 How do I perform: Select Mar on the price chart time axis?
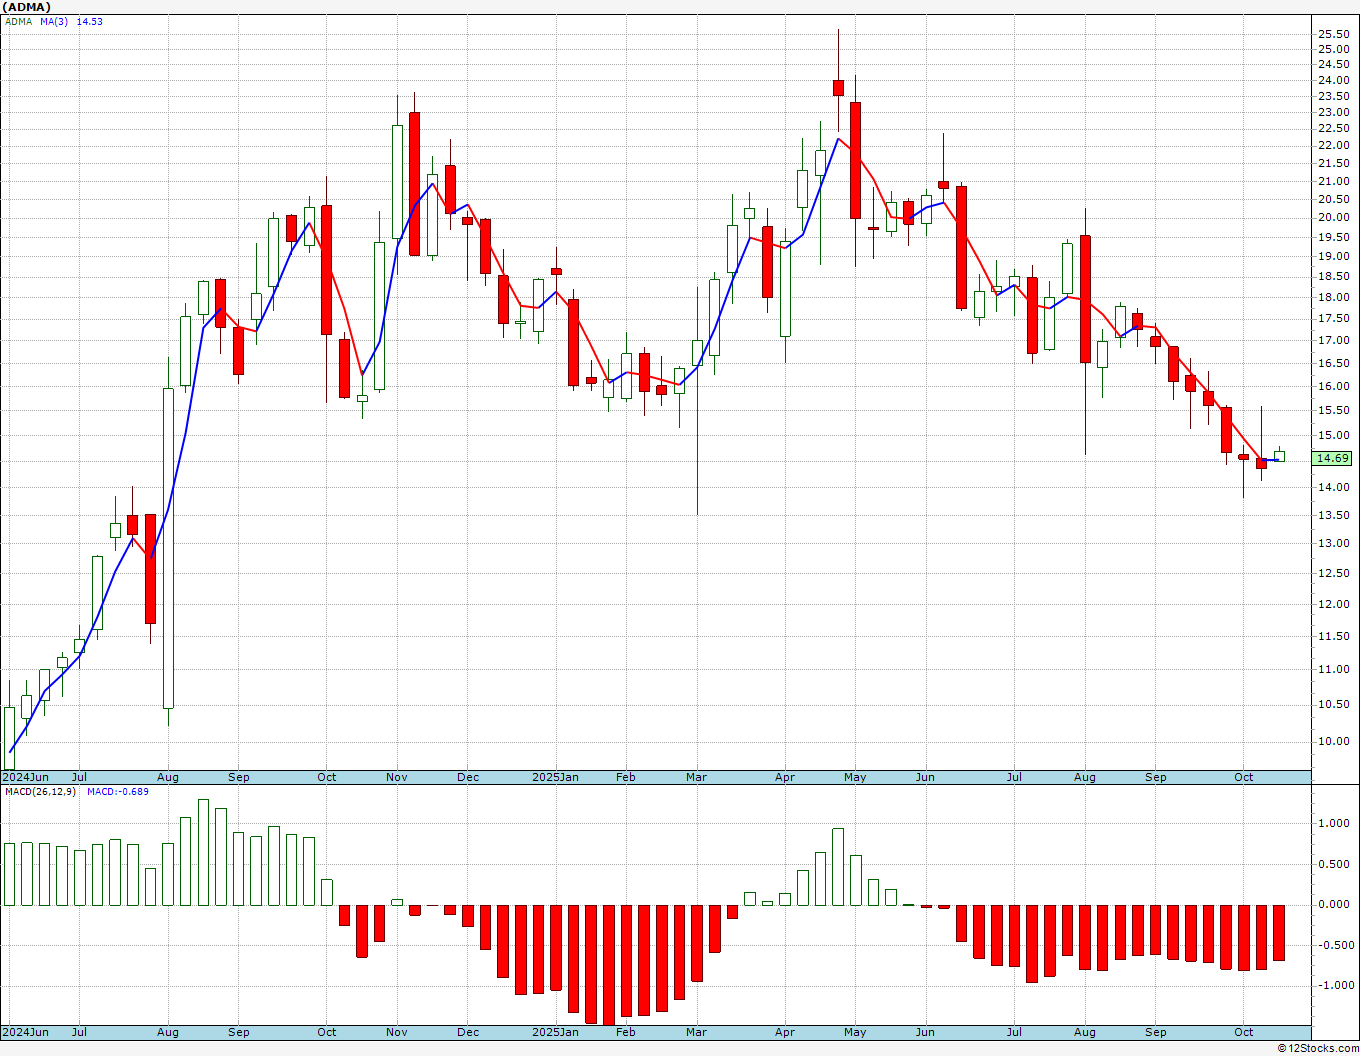[x=696, y=777]
